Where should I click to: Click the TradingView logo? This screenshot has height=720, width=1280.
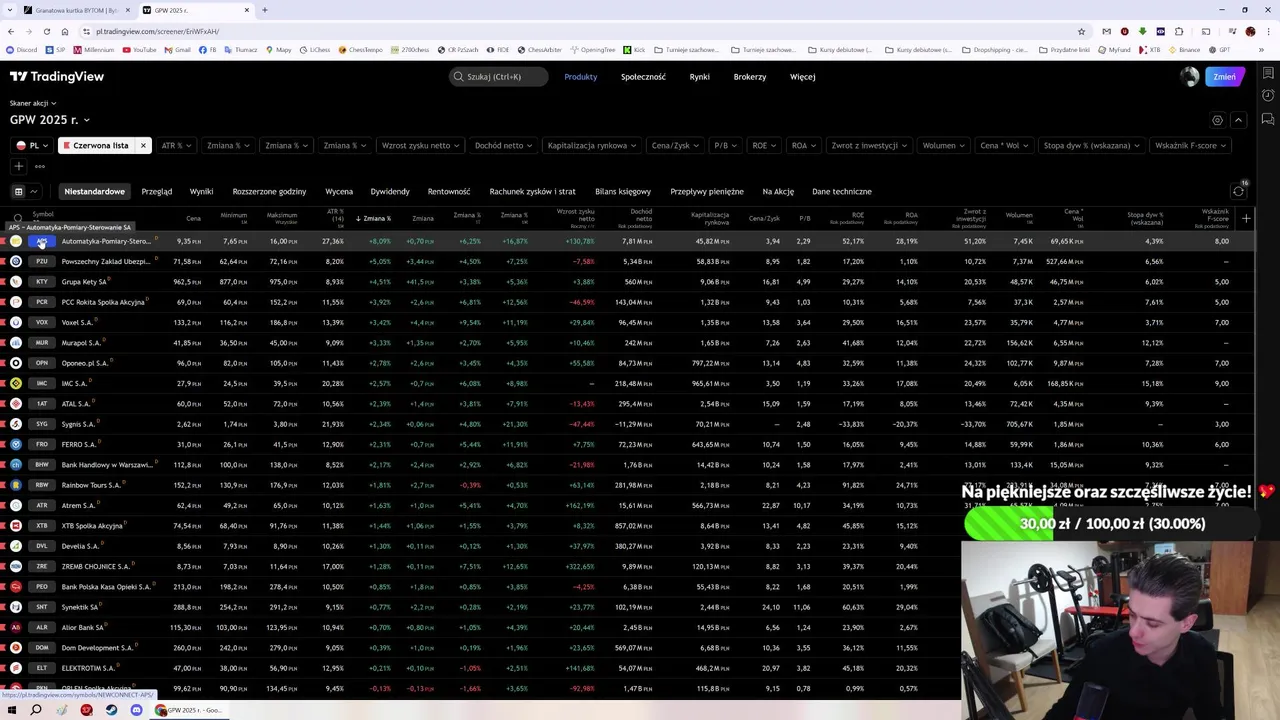57,76
